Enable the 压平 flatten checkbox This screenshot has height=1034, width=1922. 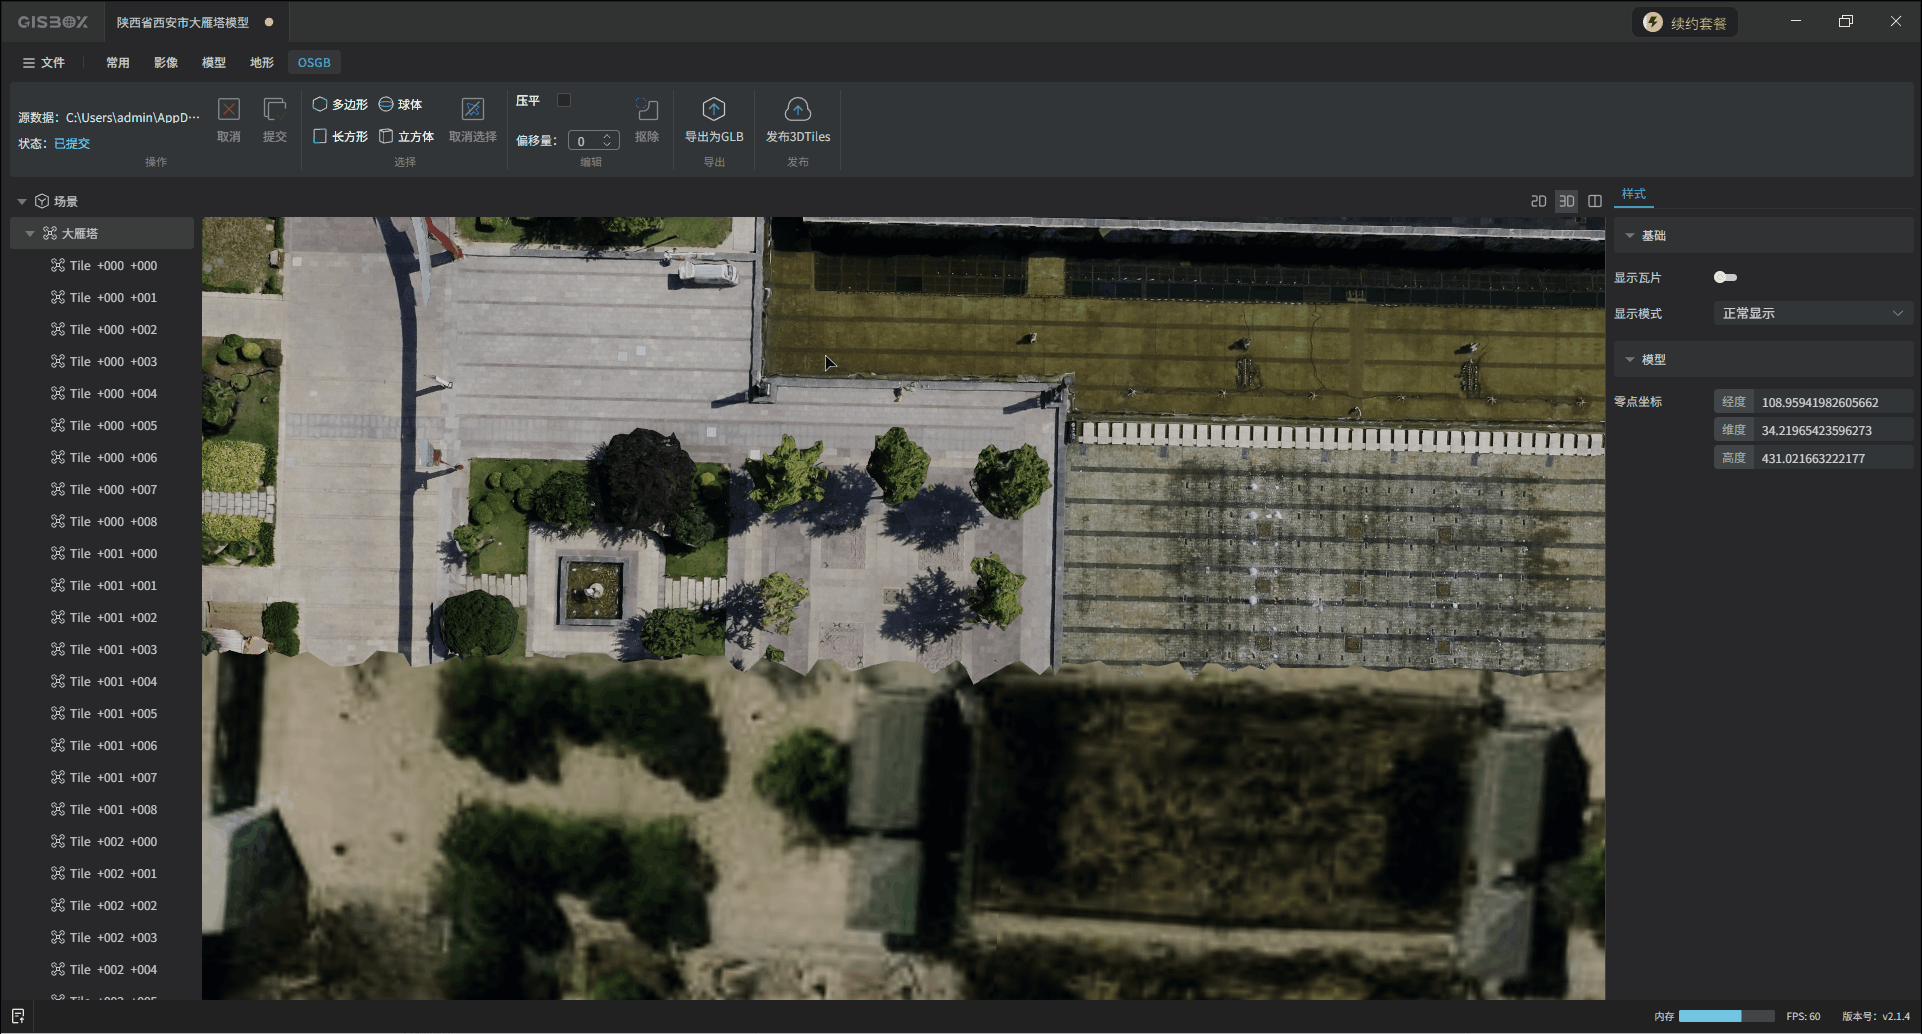564,100
